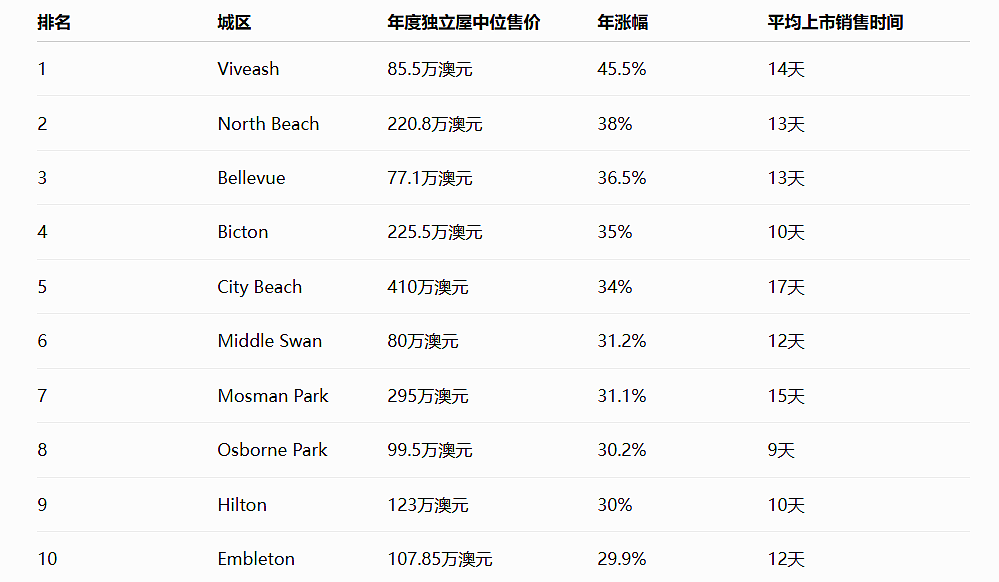This screenshot has height=582, width=999.
Task: Select the 107.85万澳元 price cell
Action: (x=440, y=559)
